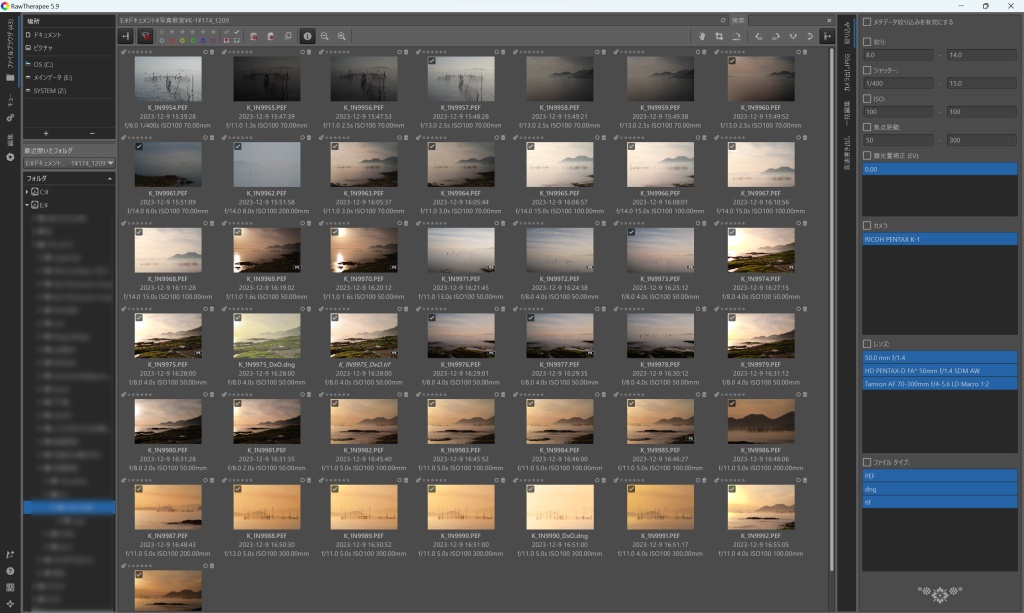This screenshot has width=1024, height=613.
Task: Clear all filters with the red funnel icon
Action: click(x=146, y=37)
